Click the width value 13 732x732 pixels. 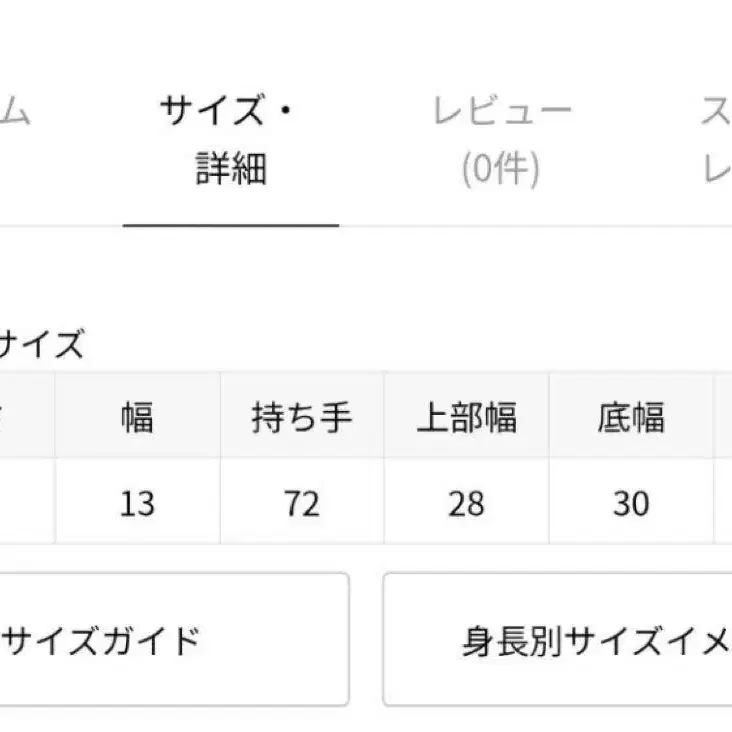(137, 503)
